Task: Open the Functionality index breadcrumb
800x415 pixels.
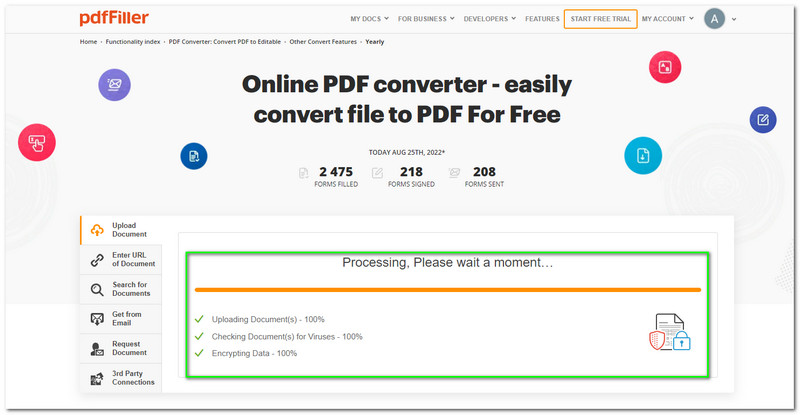Action: tap(133, 42)
